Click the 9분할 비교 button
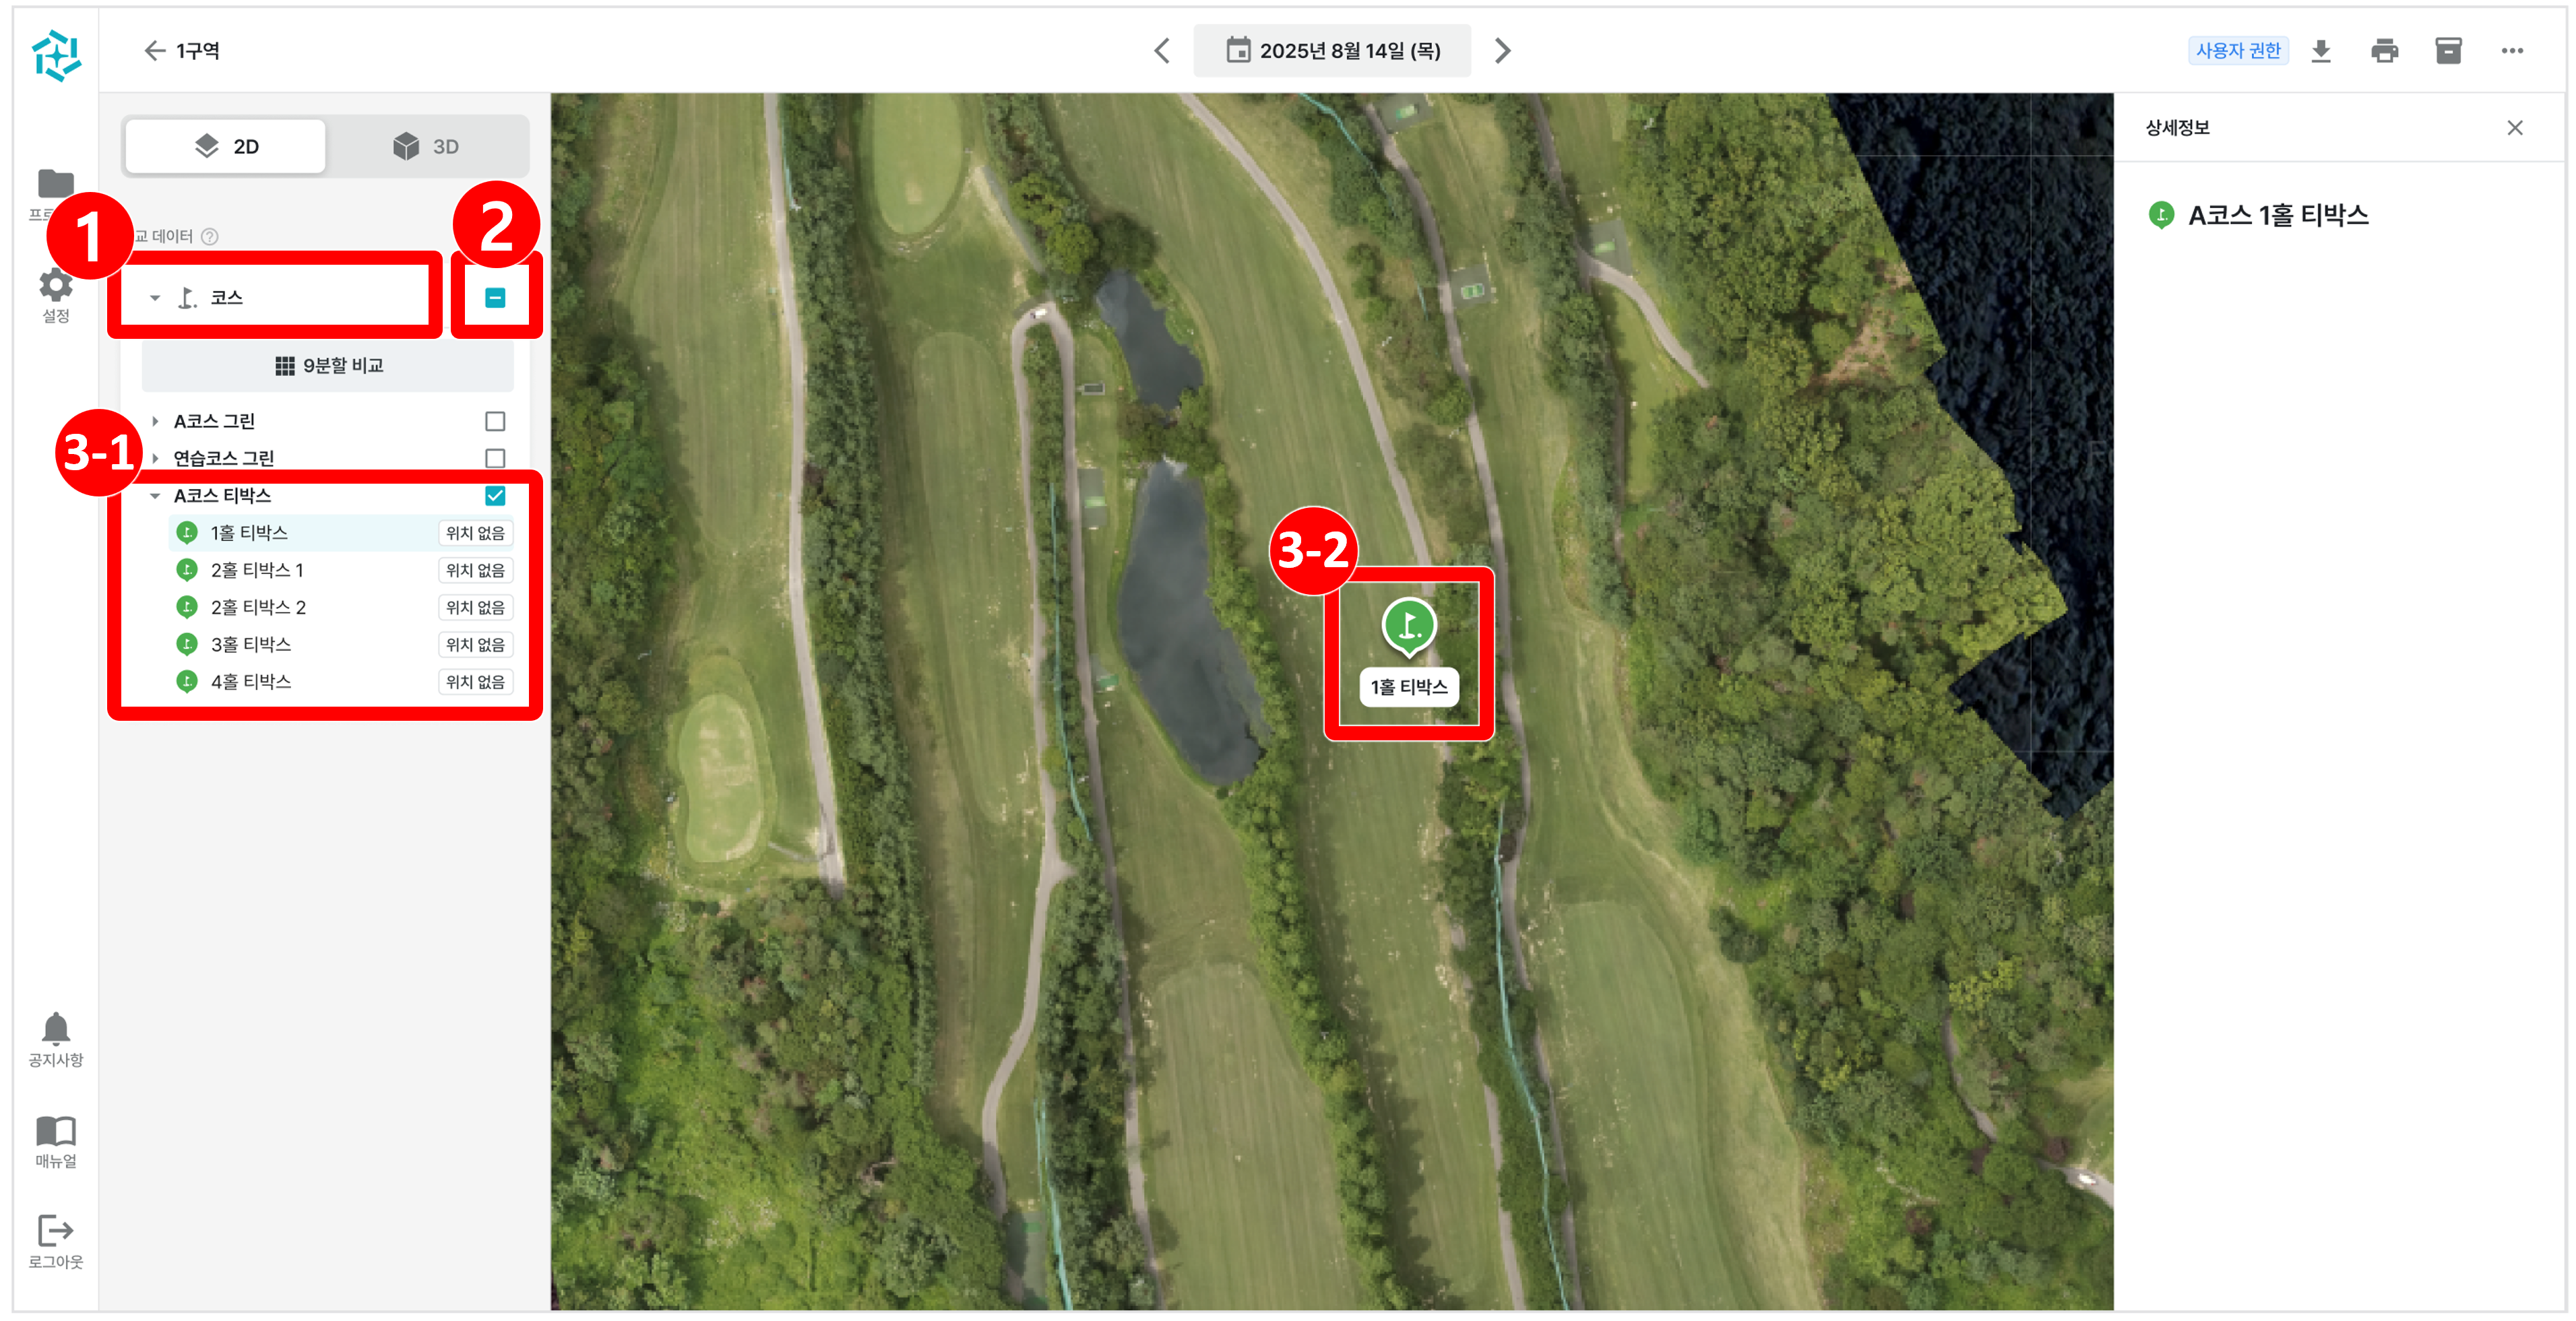The height and width of the screenshot is (1321, 2576). (328, 365)
